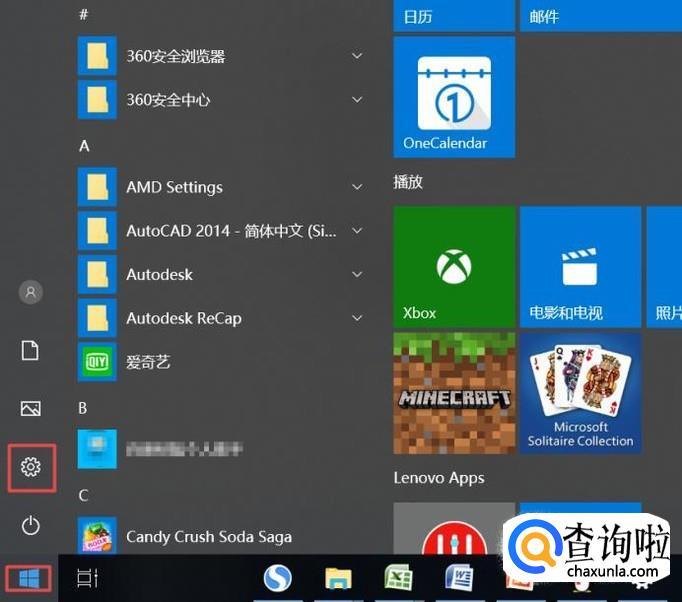Image resolution: width=682 pixels, height=602 pixels.
Task: Open the 邮件 tile
Action: tap(601, 16)
